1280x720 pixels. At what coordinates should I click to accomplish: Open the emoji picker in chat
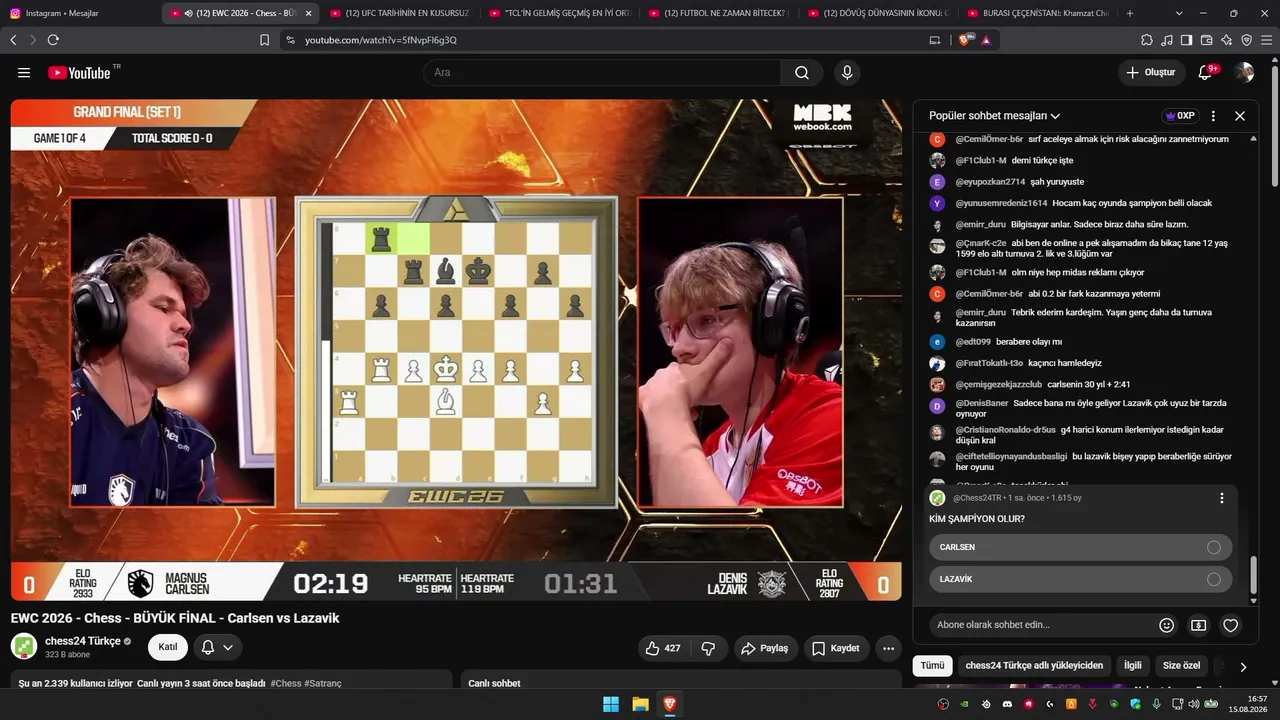[1166, 625]
